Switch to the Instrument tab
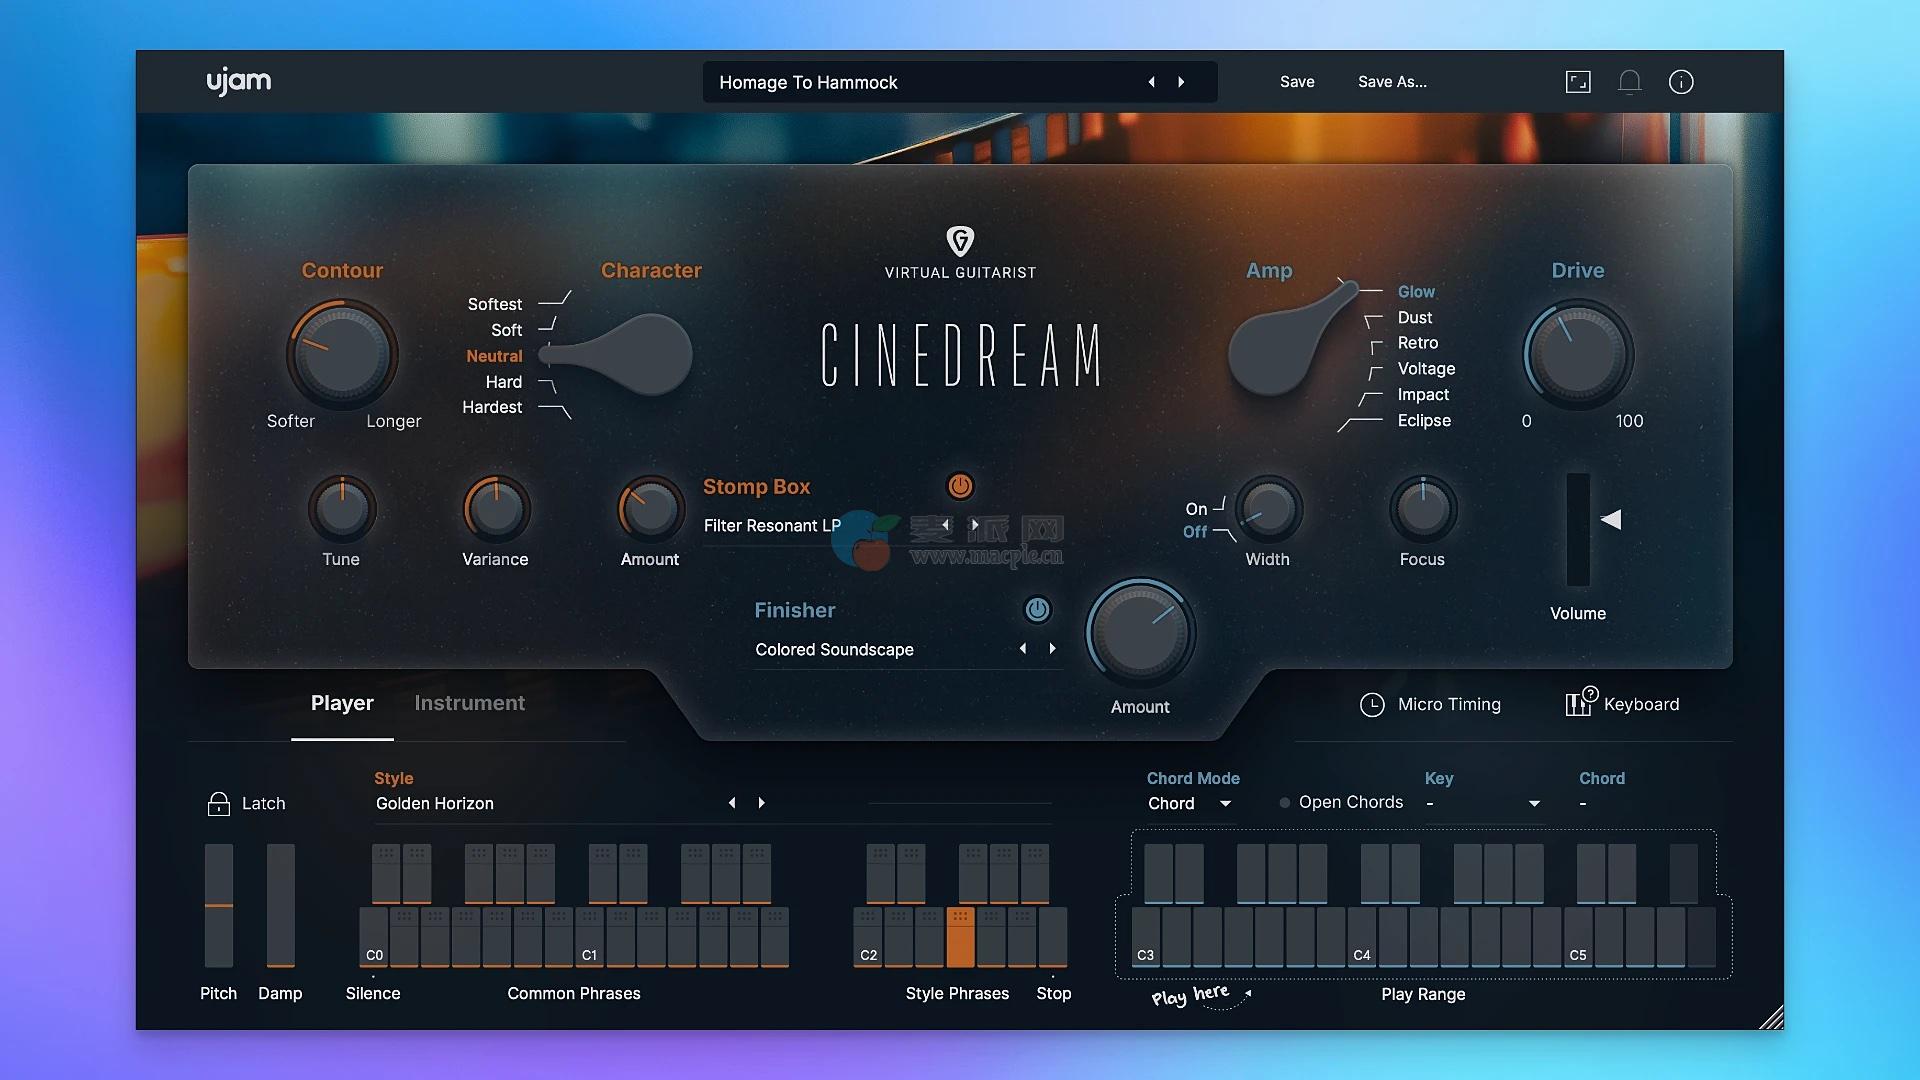The width and height of the screenshot is (1920, 1080). pyautogui.click(x=469, y=703)
